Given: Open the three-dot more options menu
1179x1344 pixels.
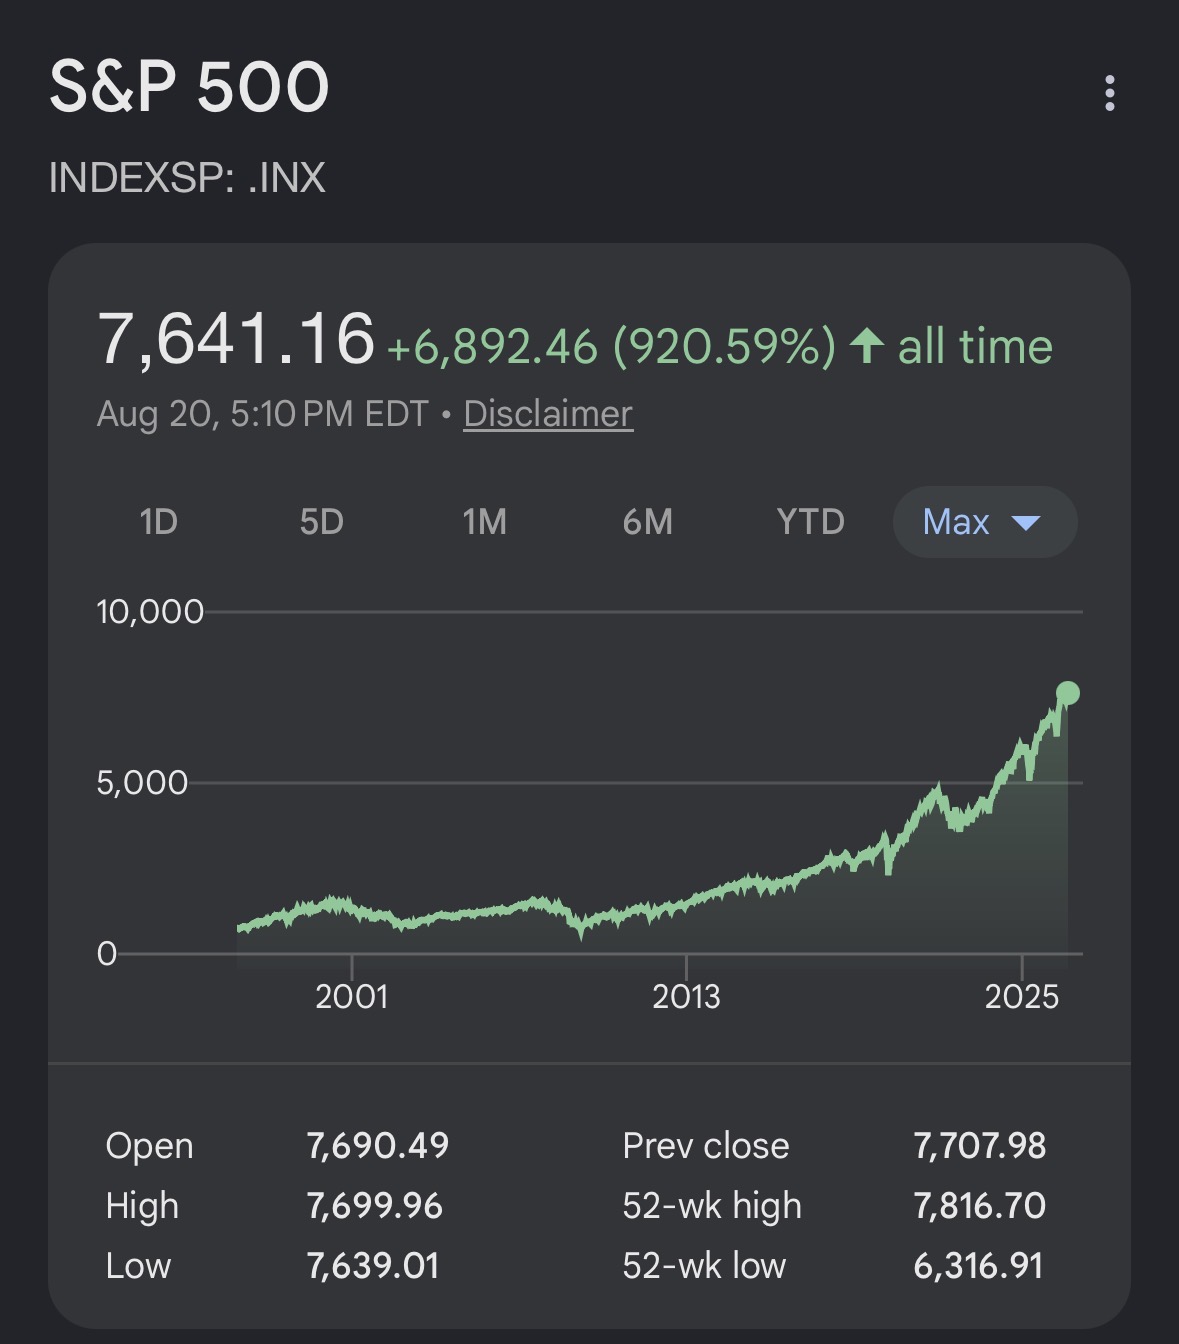Looking at the screenshot, I should (x=1109, y=93).
